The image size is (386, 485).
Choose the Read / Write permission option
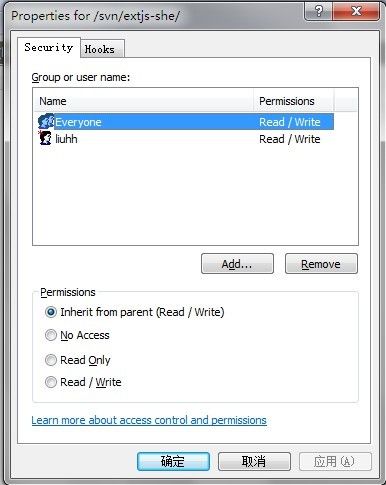51,382
